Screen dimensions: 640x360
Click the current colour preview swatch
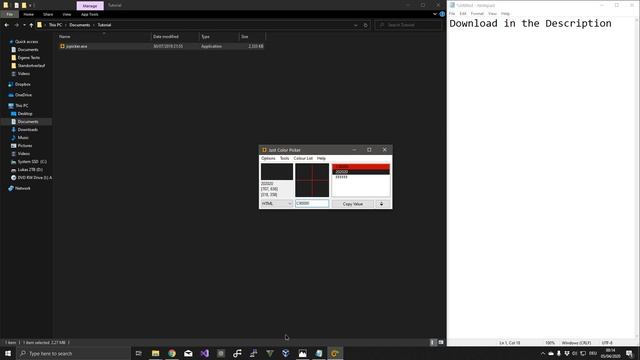[277, 172]
